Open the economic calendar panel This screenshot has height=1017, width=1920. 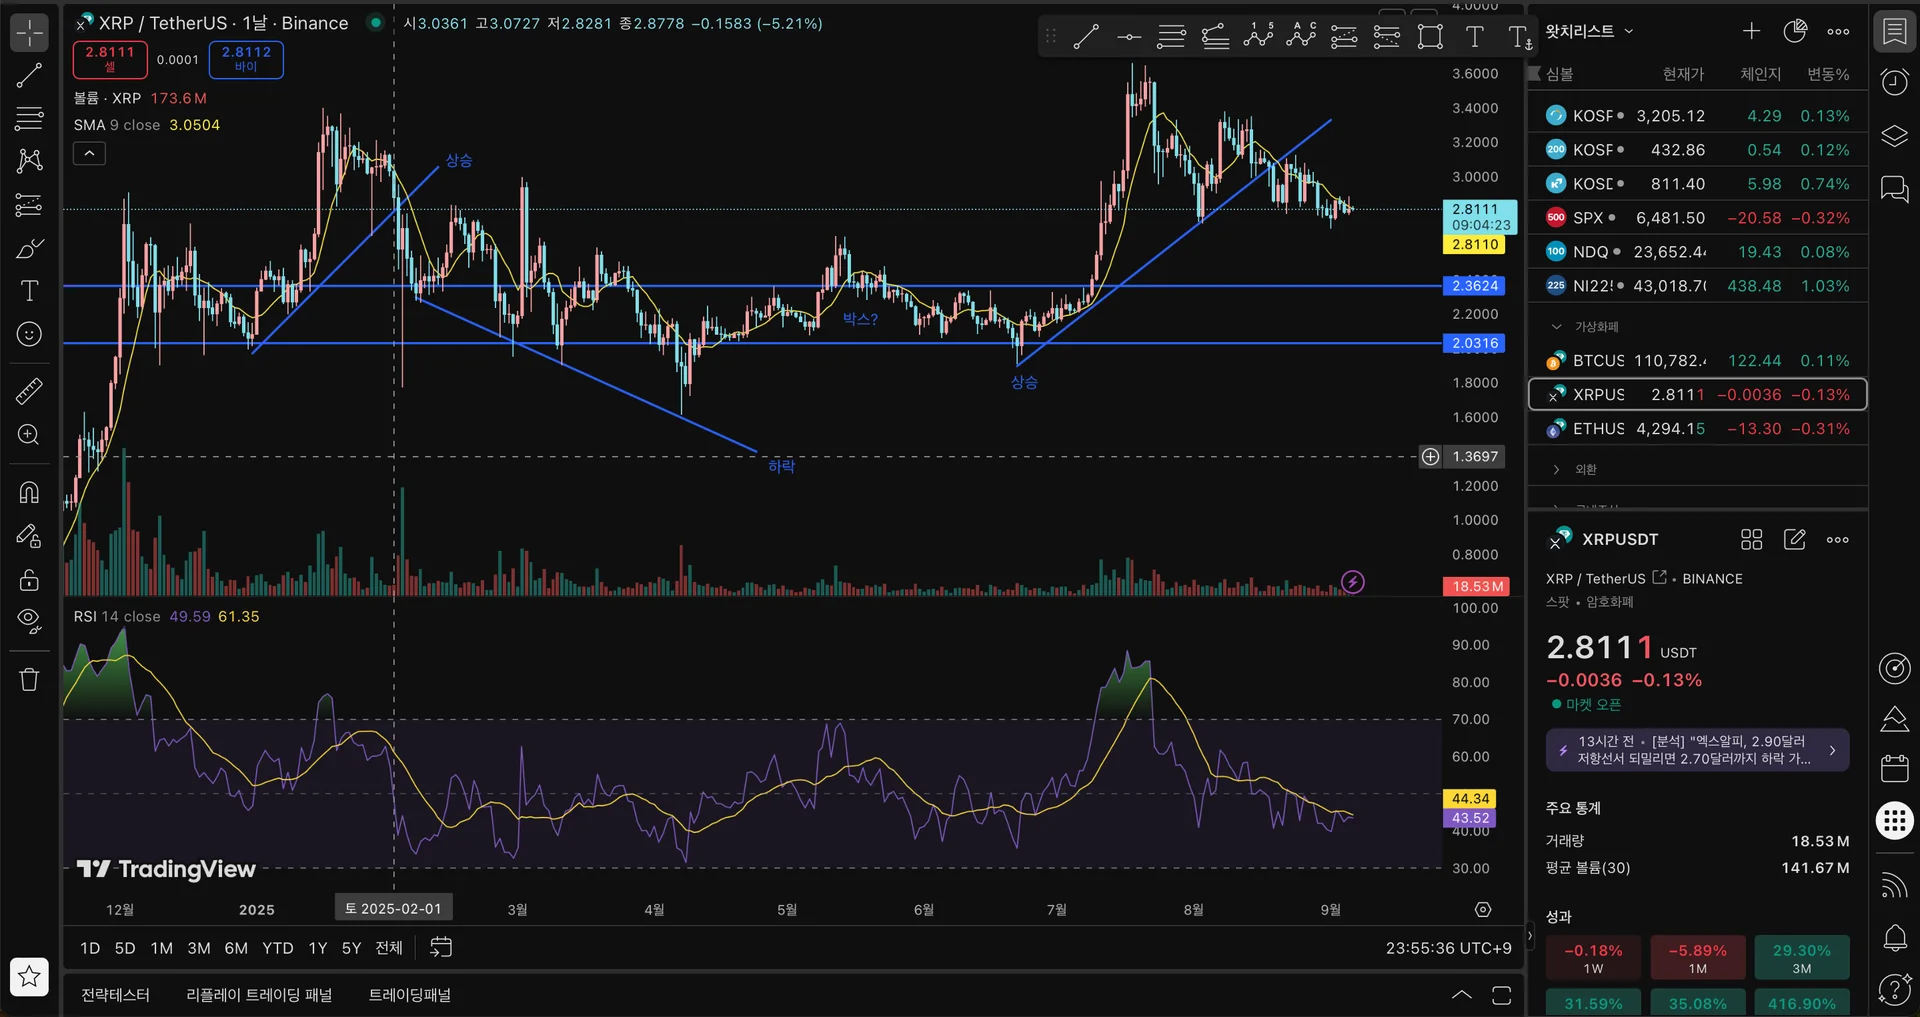coord(1895,768)
